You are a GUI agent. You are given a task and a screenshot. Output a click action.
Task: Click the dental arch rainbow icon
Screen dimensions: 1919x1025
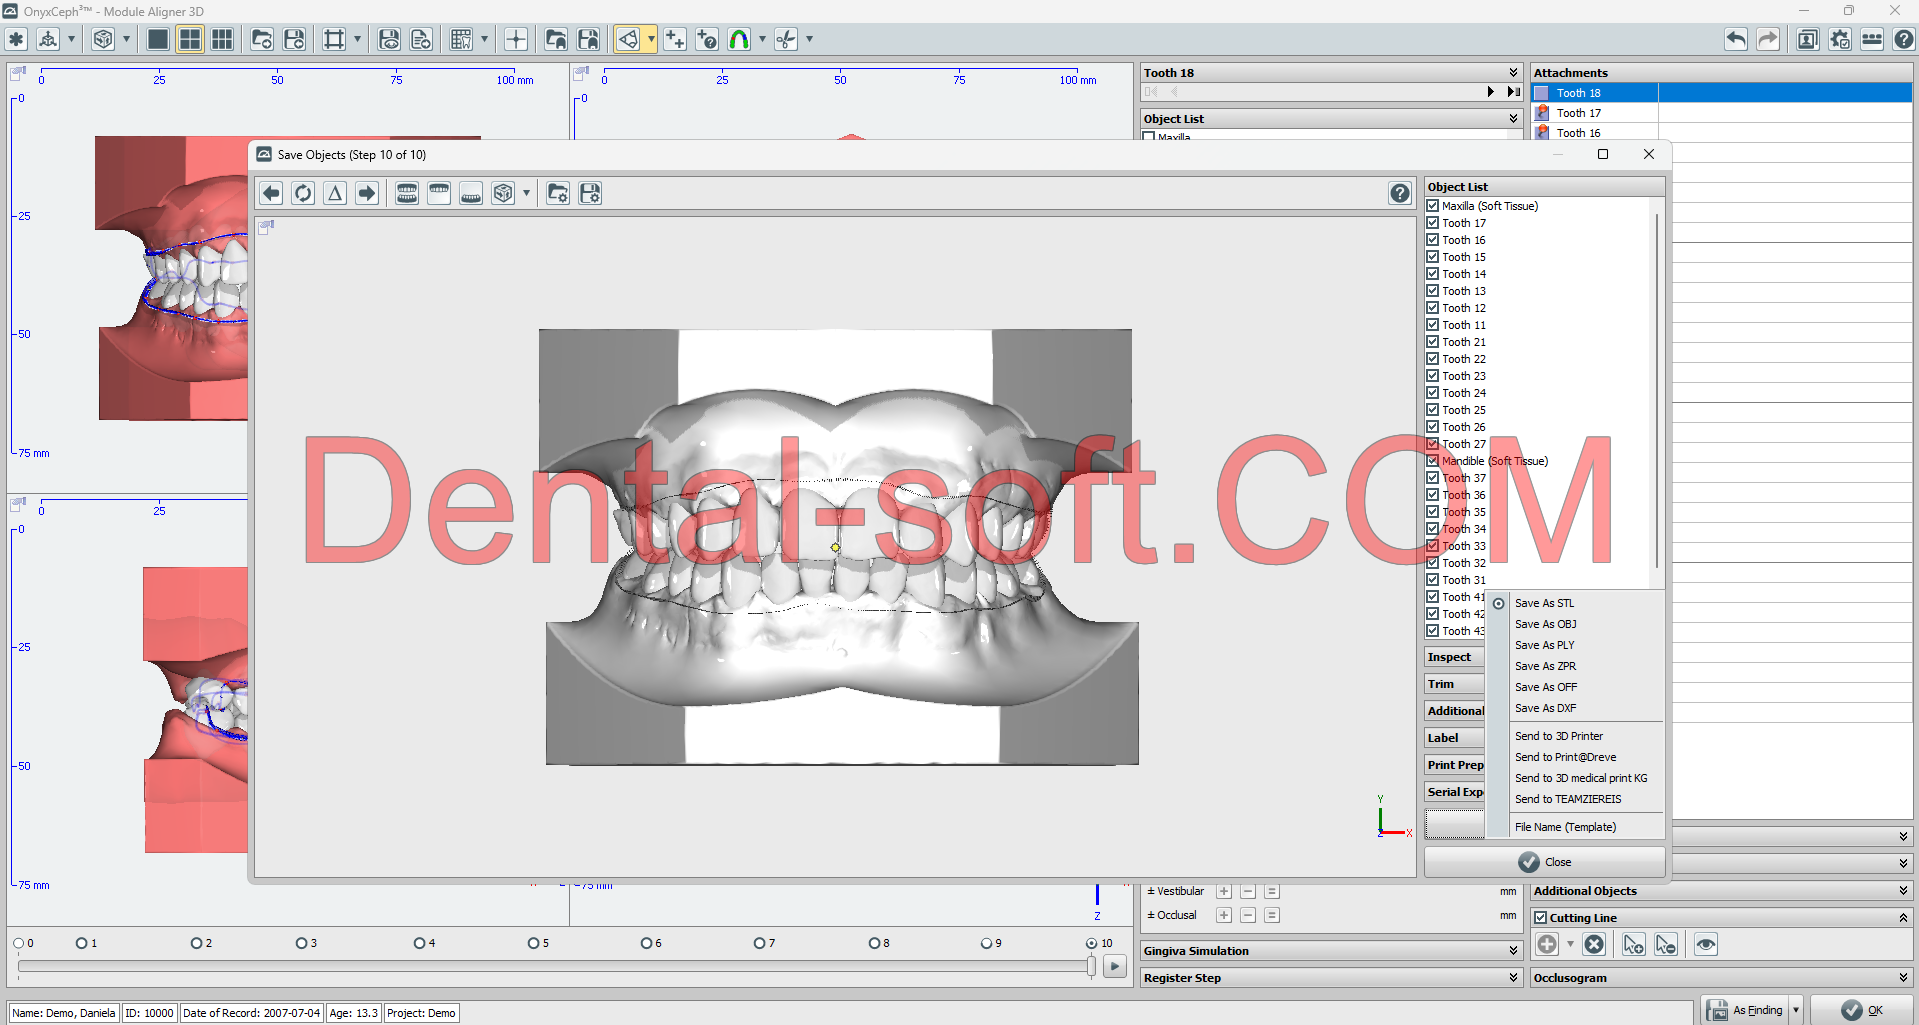click(739, 39)
